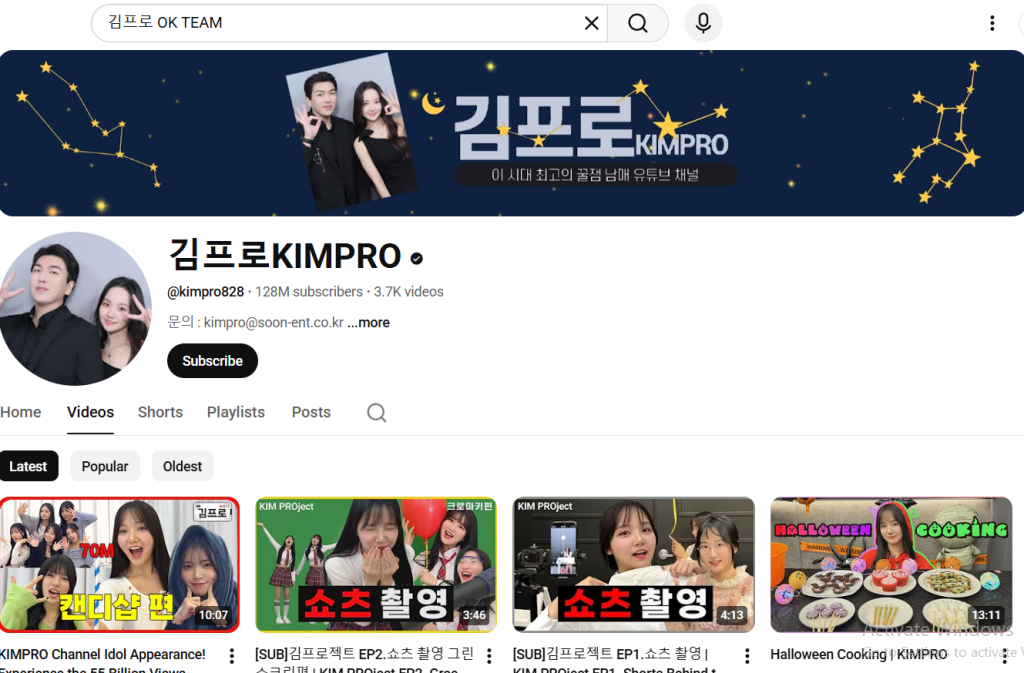Click the 128M subscribers count text
This screenshot has width=1024, height=673.
coord(309,292)
